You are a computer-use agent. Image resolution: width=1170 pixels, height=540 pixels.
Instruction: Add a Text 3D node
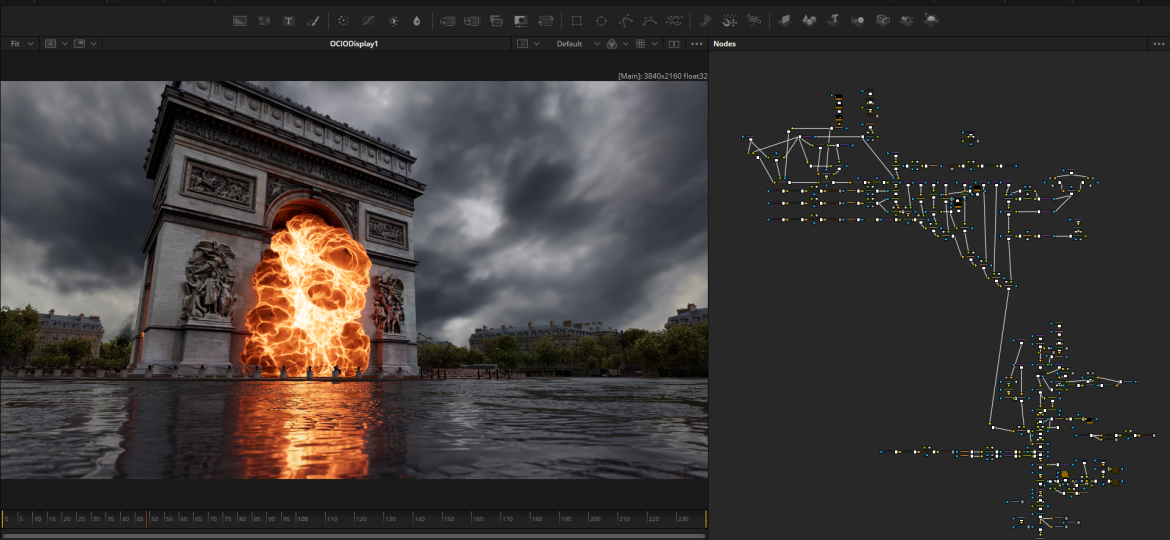832,20
